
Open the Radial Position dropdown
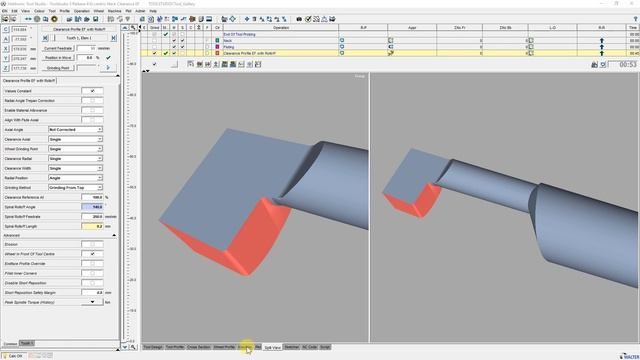tap(76, 178)
